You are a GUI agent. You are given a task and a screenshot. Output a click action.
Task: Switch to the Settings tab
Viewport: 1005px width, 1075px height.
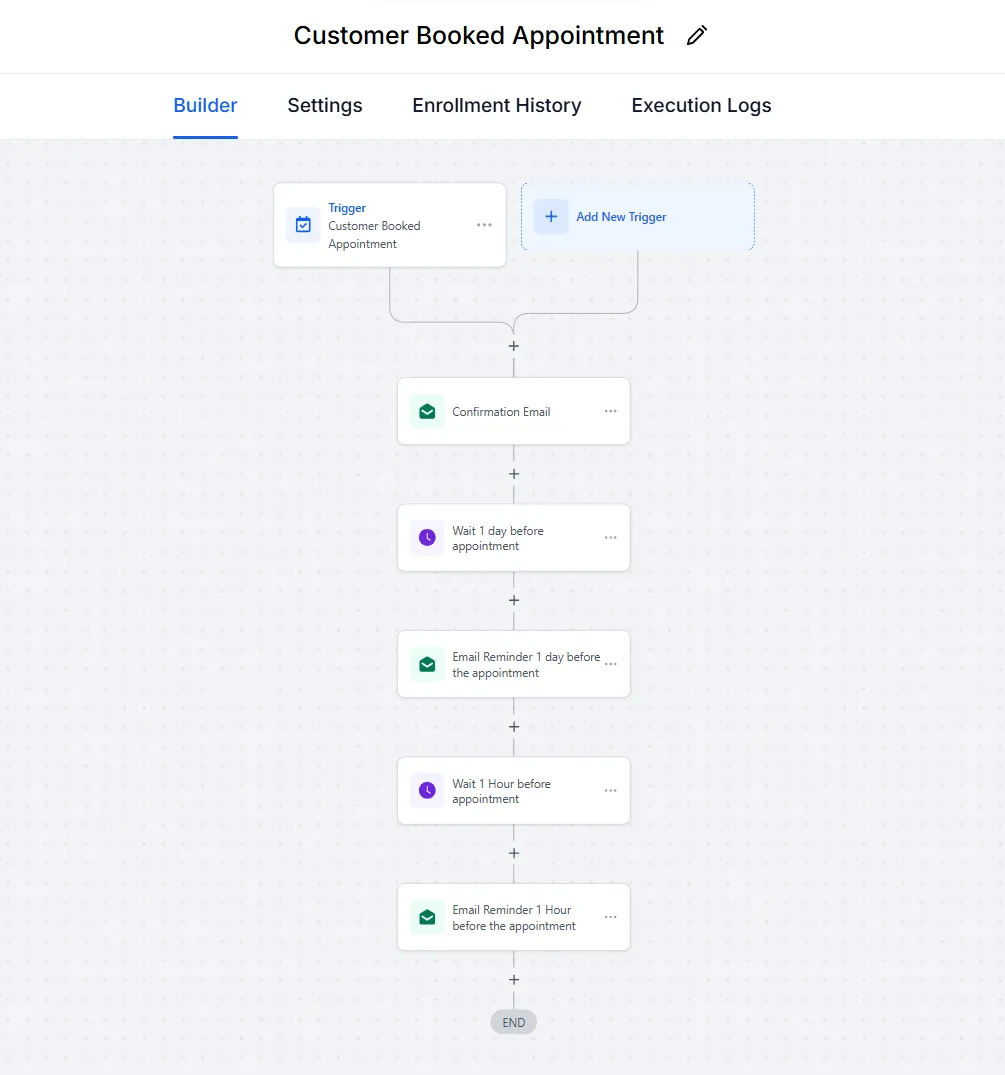324,106
